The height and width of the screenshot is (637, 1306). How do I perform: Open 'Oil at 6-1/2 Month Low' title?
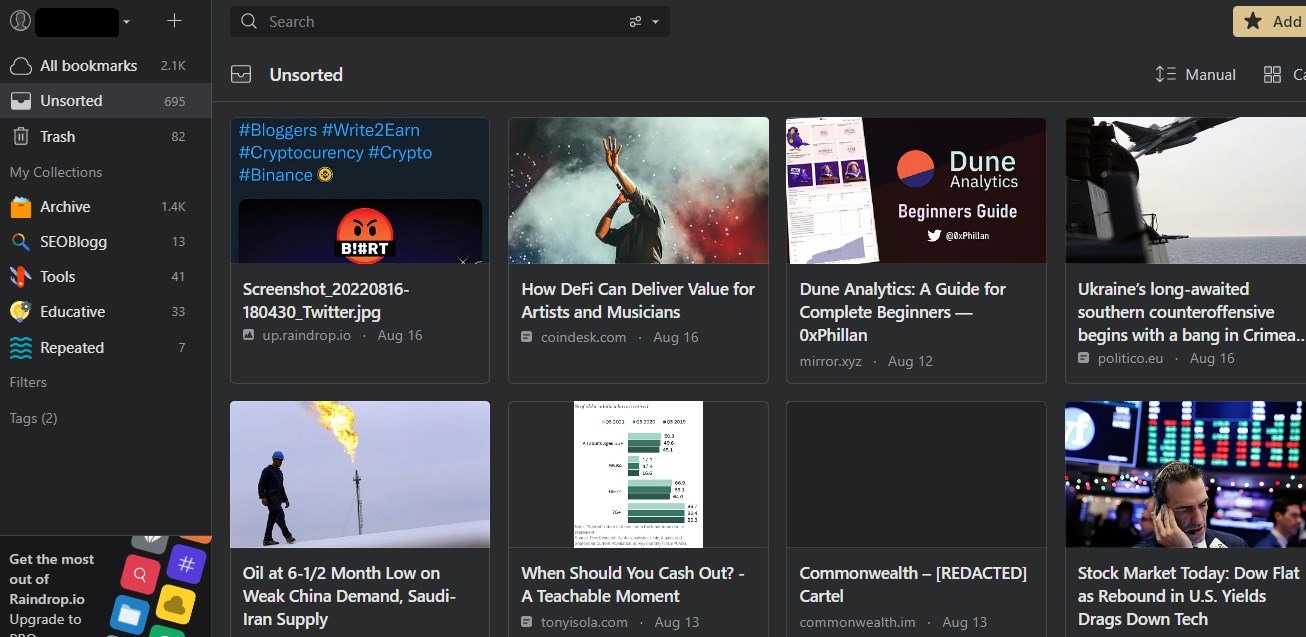349,596
